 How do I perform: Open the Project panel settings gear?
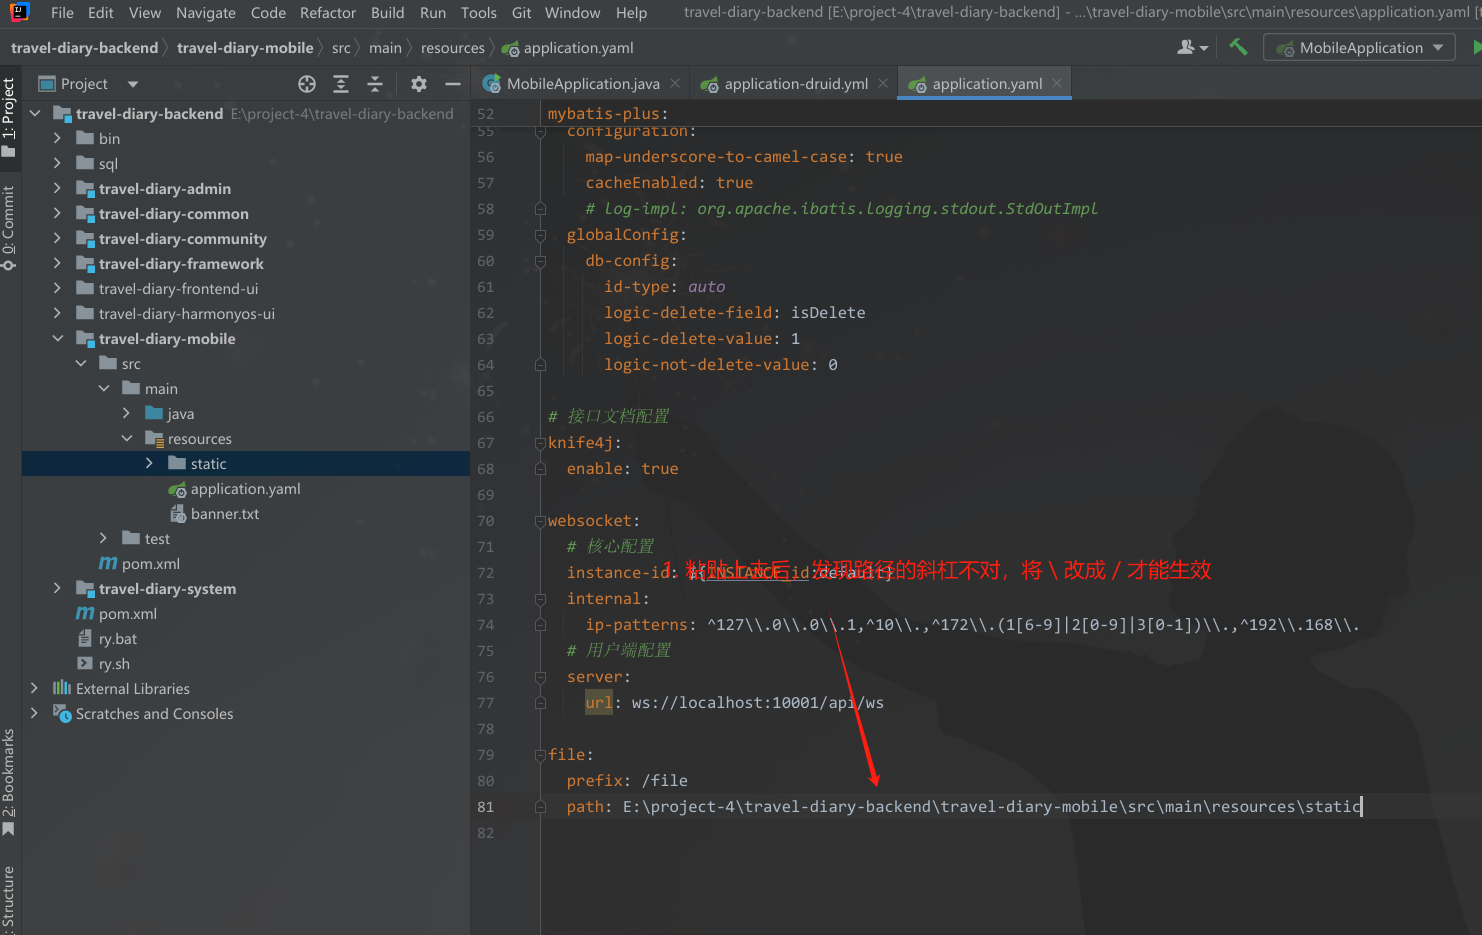coord(419,84)
